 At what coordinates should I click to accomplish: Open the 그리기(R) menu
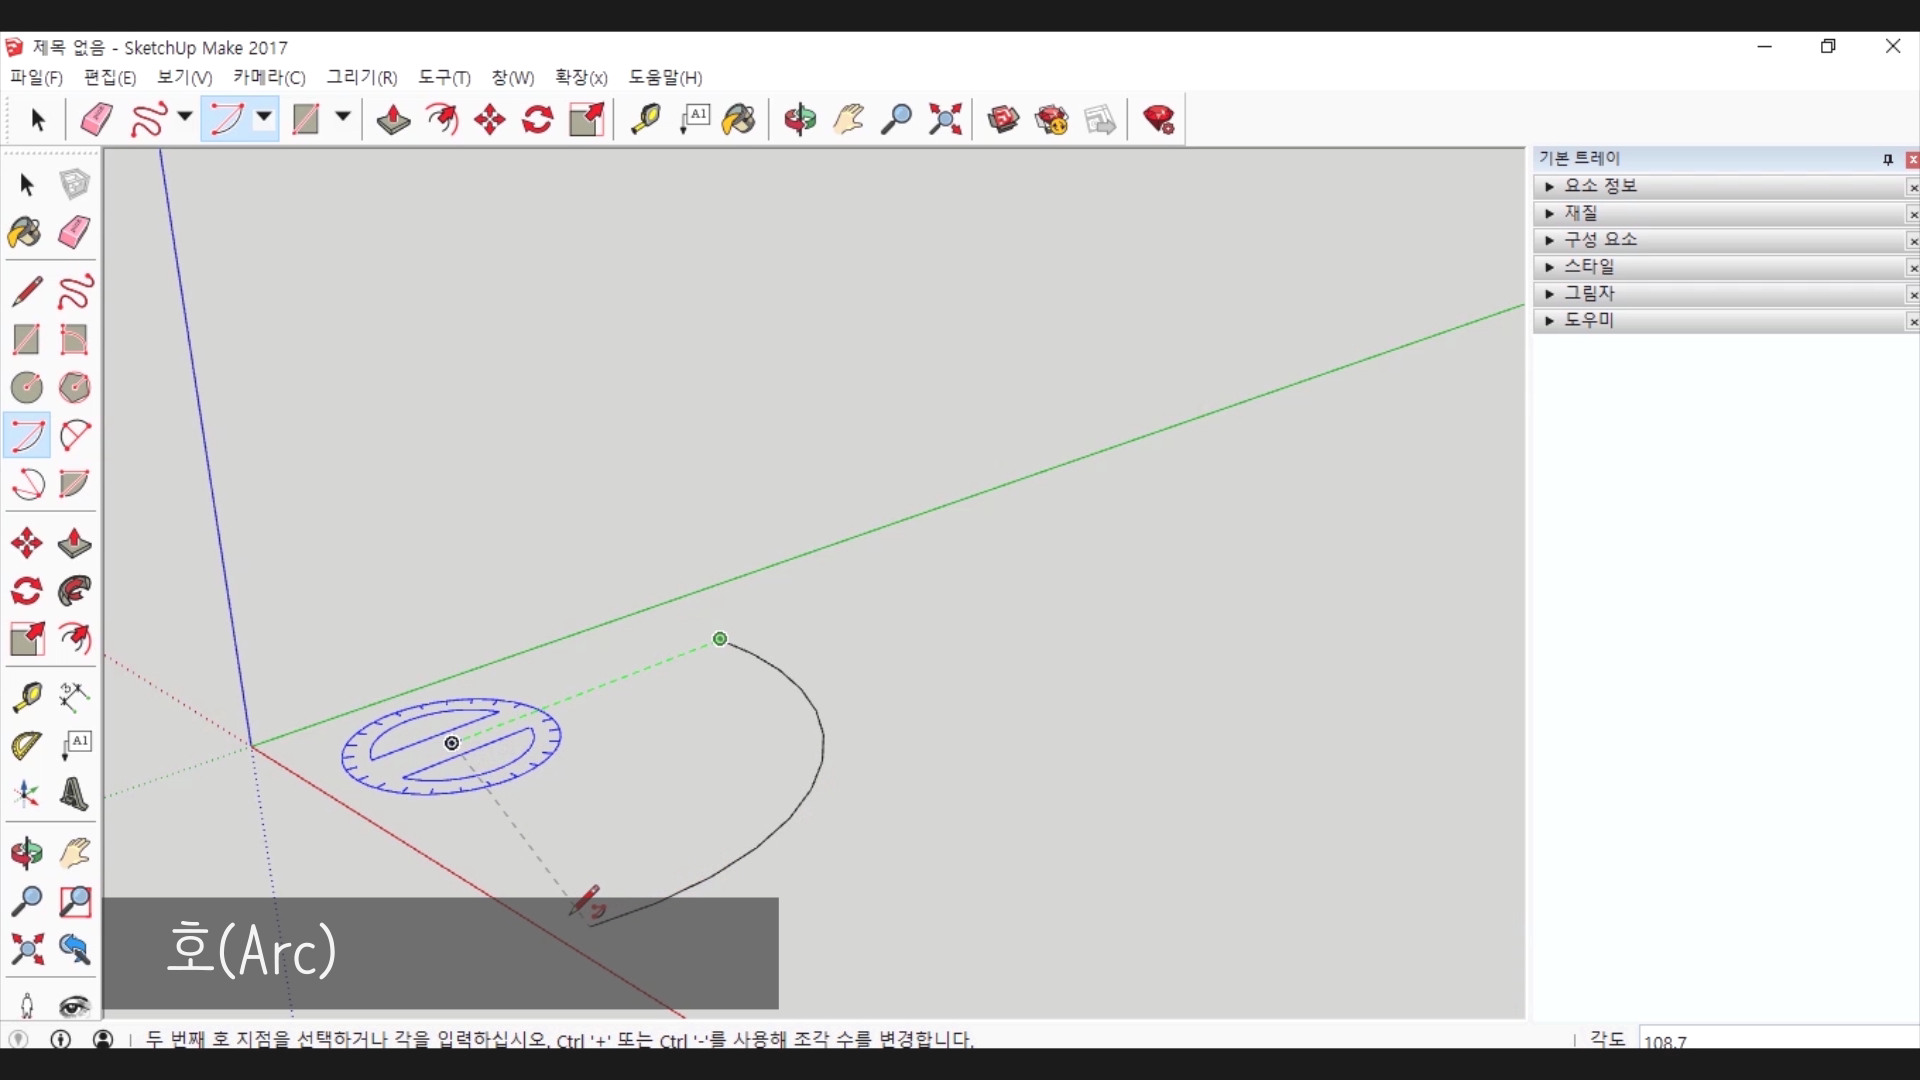[361, 78]
